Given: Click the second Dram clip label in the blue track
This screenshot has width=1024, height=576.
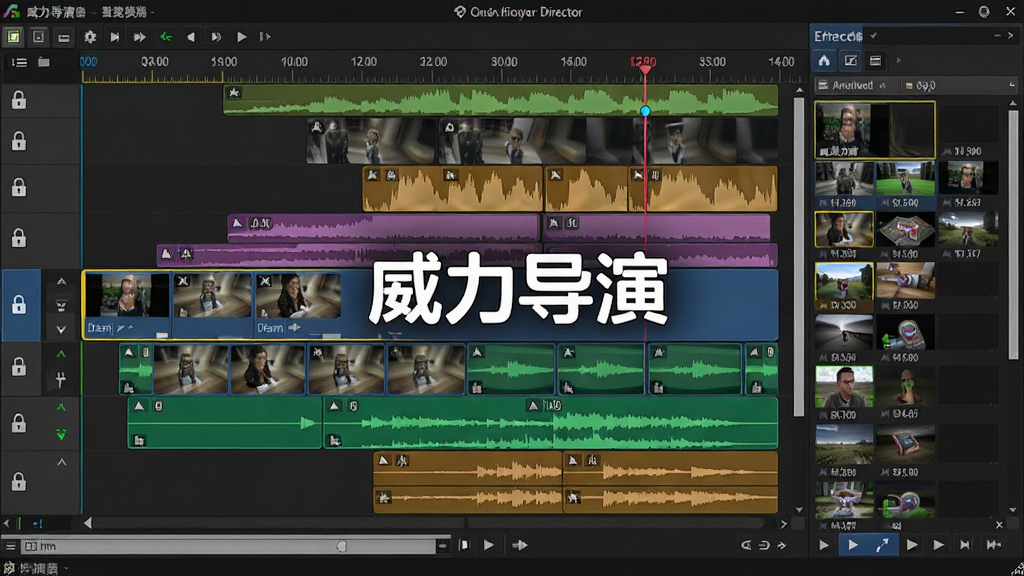Looking at the screenshot, I should [270, 328].
